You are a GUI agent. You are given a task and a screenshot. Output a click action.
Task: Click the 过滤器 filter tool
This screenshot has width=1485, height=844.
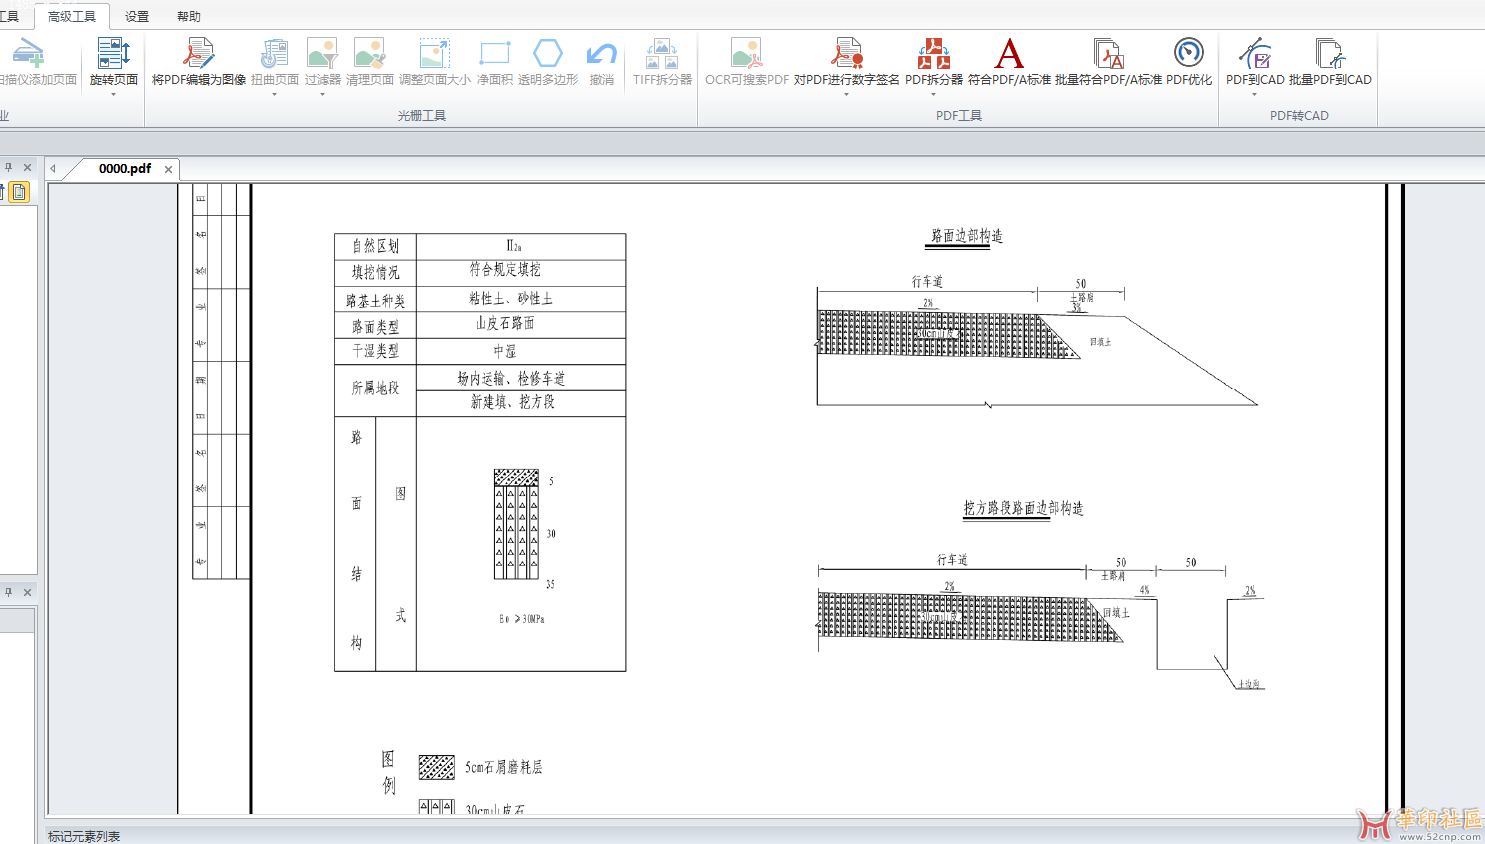[x=322, y=61]
